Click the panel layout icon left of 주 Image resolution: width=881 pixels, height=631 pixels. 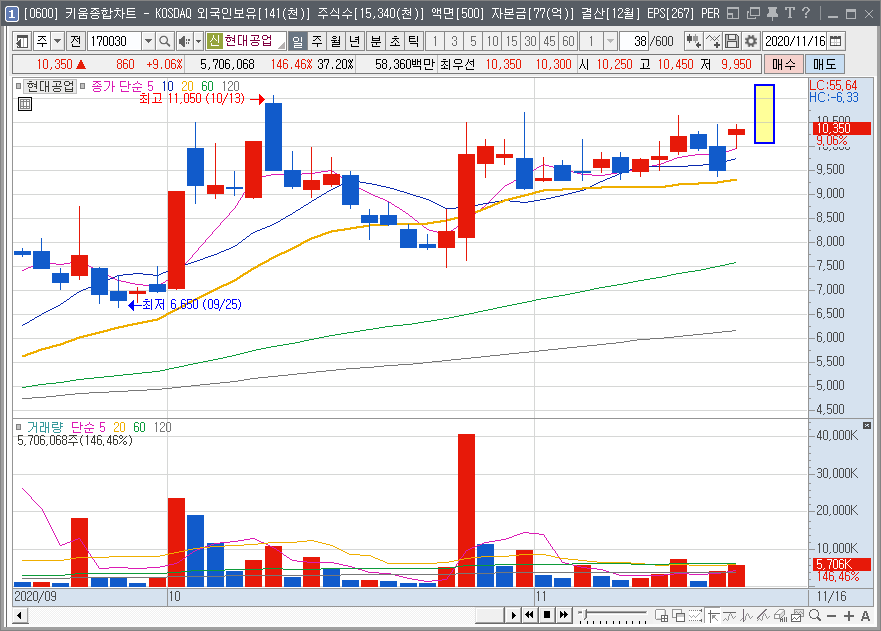[22, 41]
